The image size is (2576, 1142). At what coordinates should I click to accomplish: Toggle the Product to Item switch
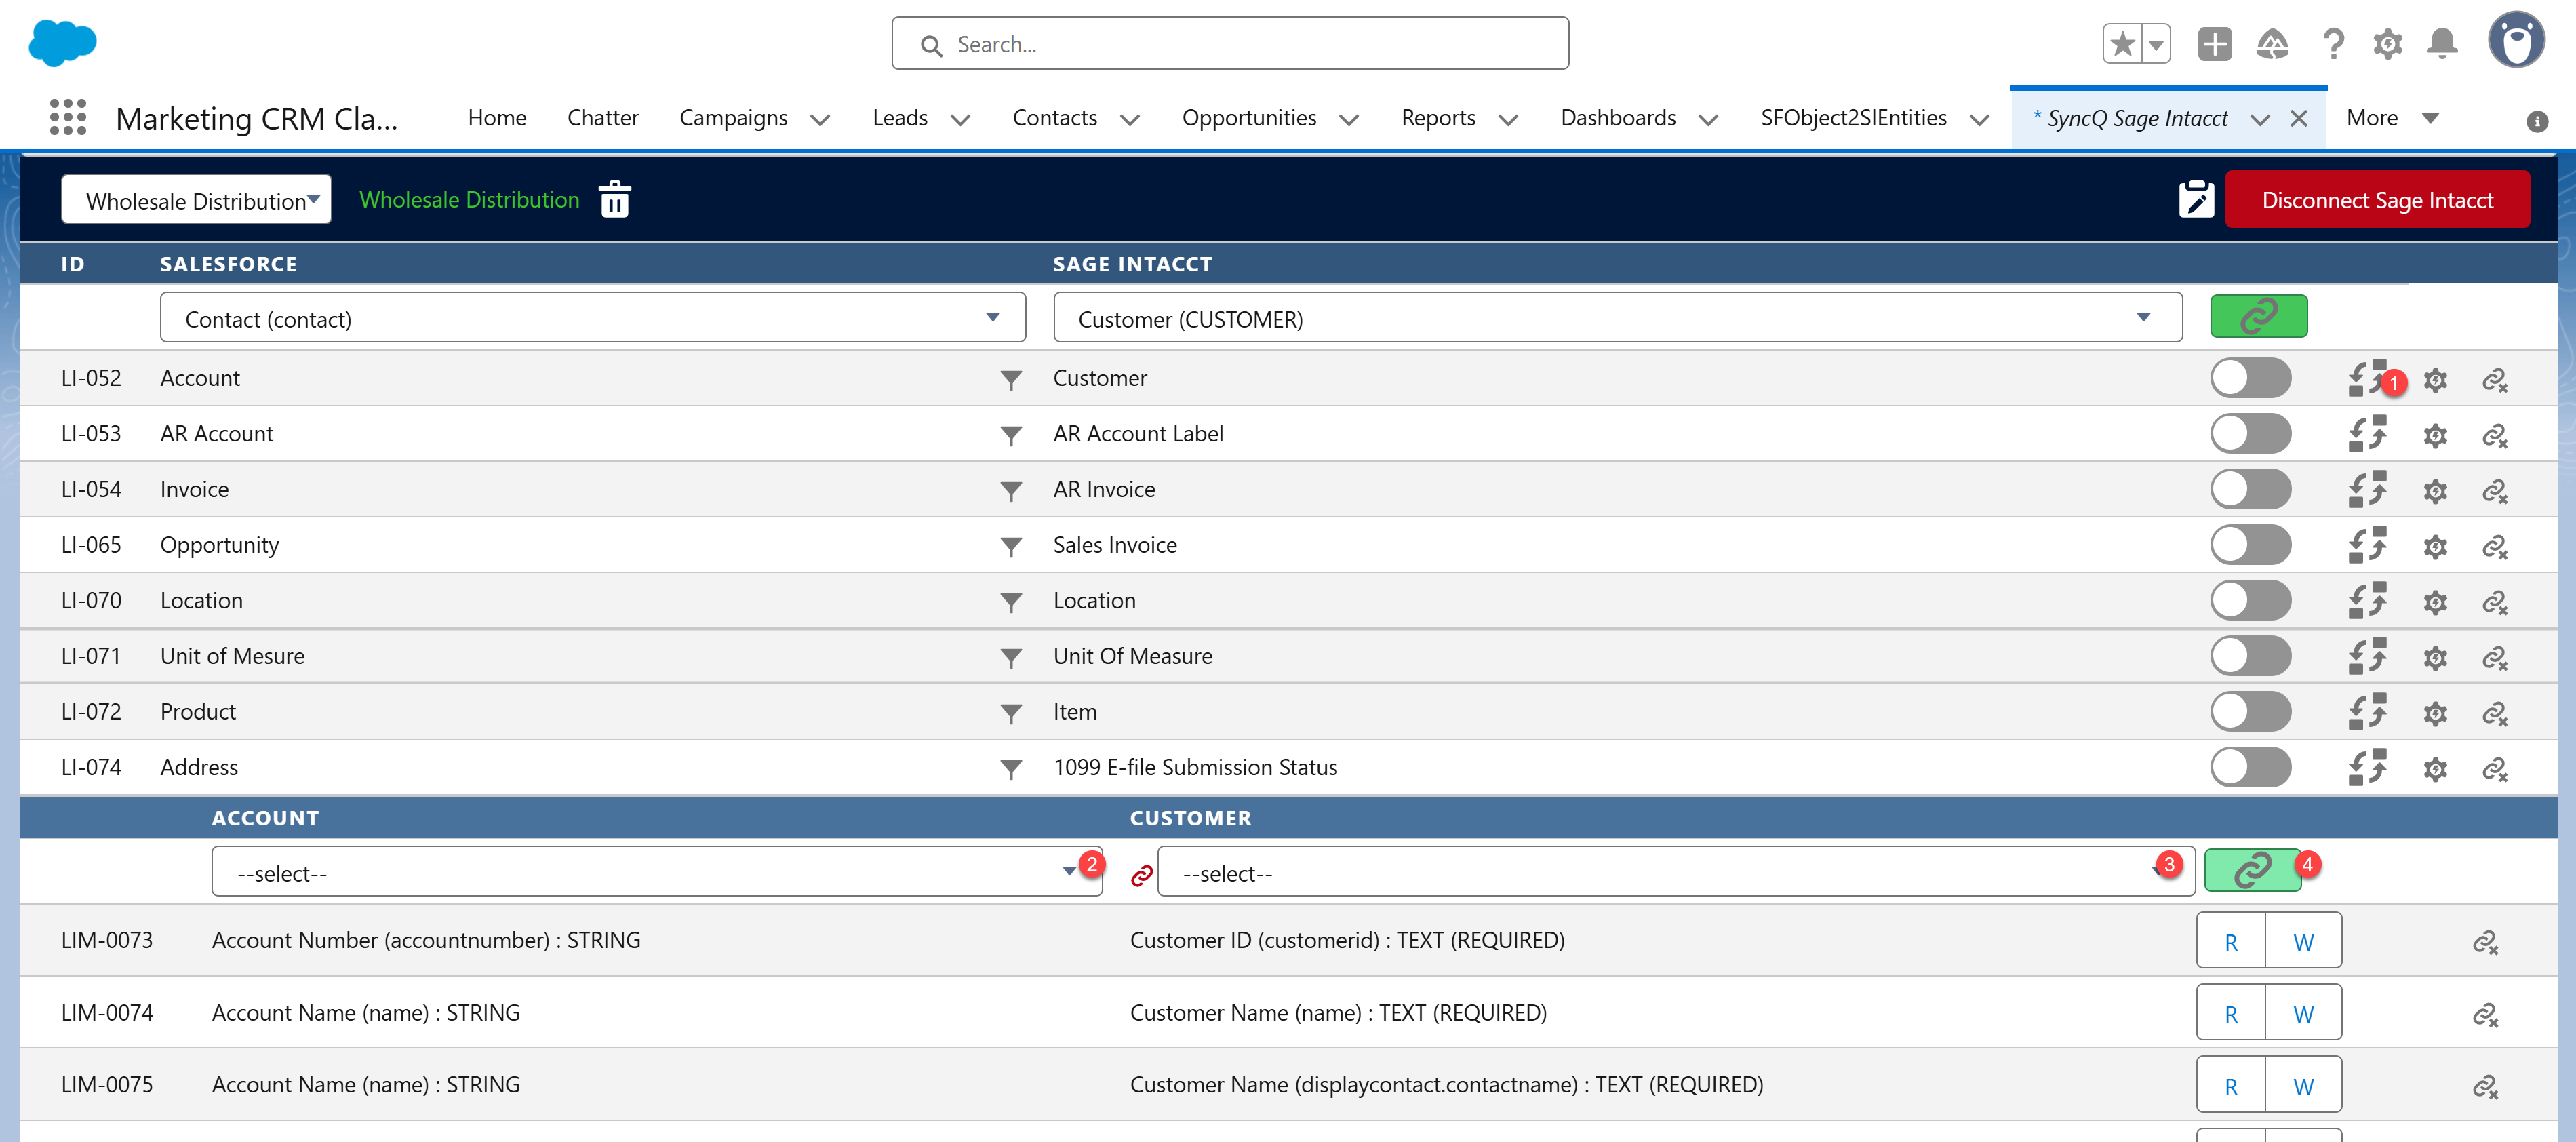(2250, 711)
